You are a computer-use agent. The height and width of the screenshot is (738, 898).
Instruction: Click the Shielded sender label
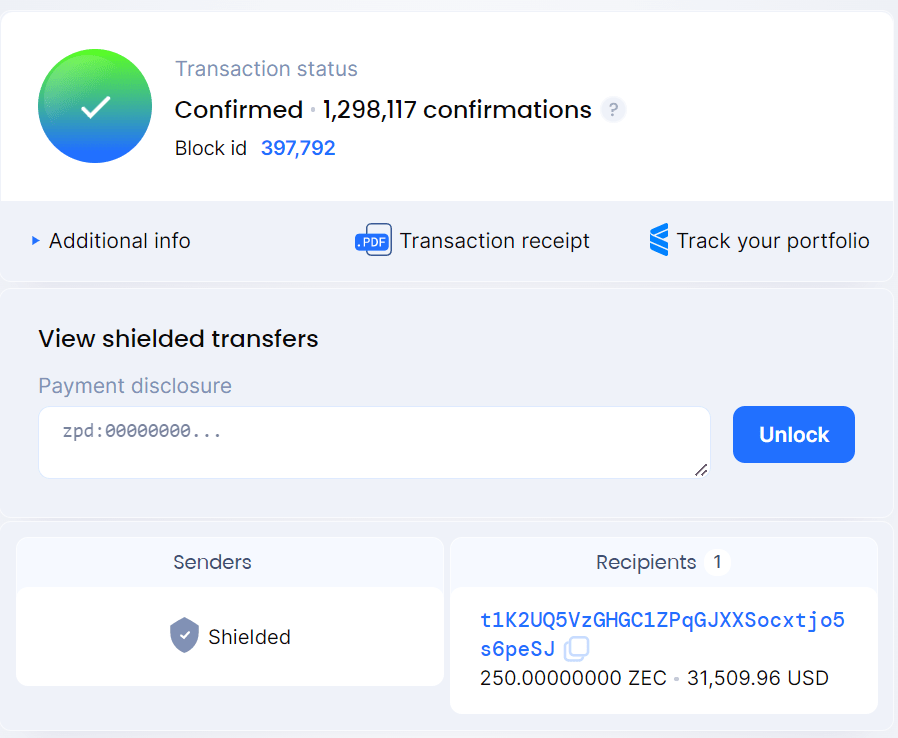[x=249, y=637]
